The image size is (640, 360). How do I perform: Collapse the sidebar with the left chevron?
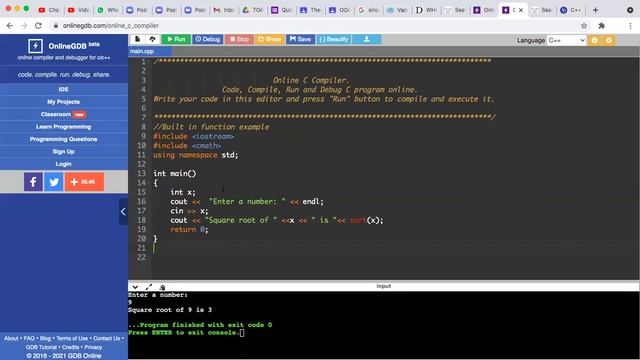[123, 211]
